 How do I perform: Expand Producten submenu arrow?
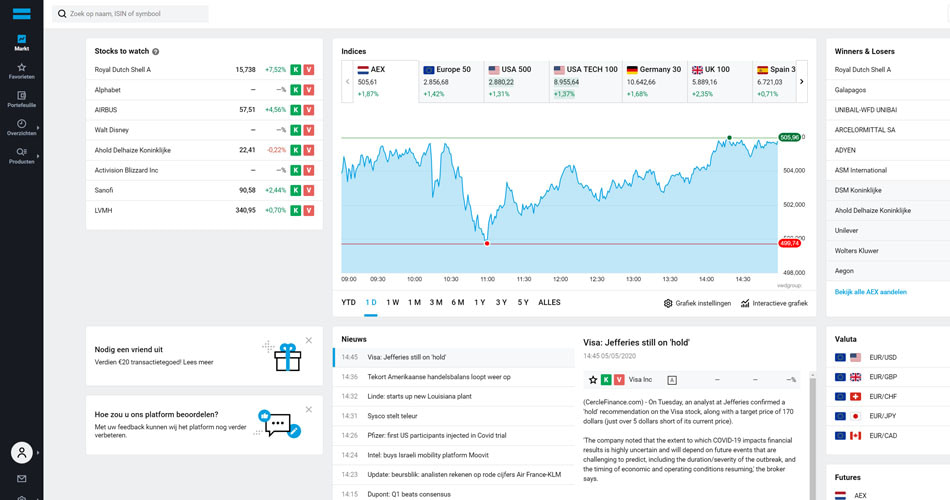[x=38, y=156]
